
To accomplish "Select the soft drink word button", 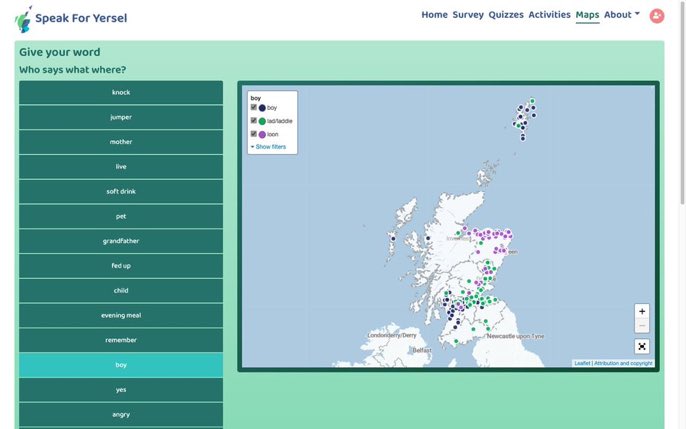I will tap(121, 192).
